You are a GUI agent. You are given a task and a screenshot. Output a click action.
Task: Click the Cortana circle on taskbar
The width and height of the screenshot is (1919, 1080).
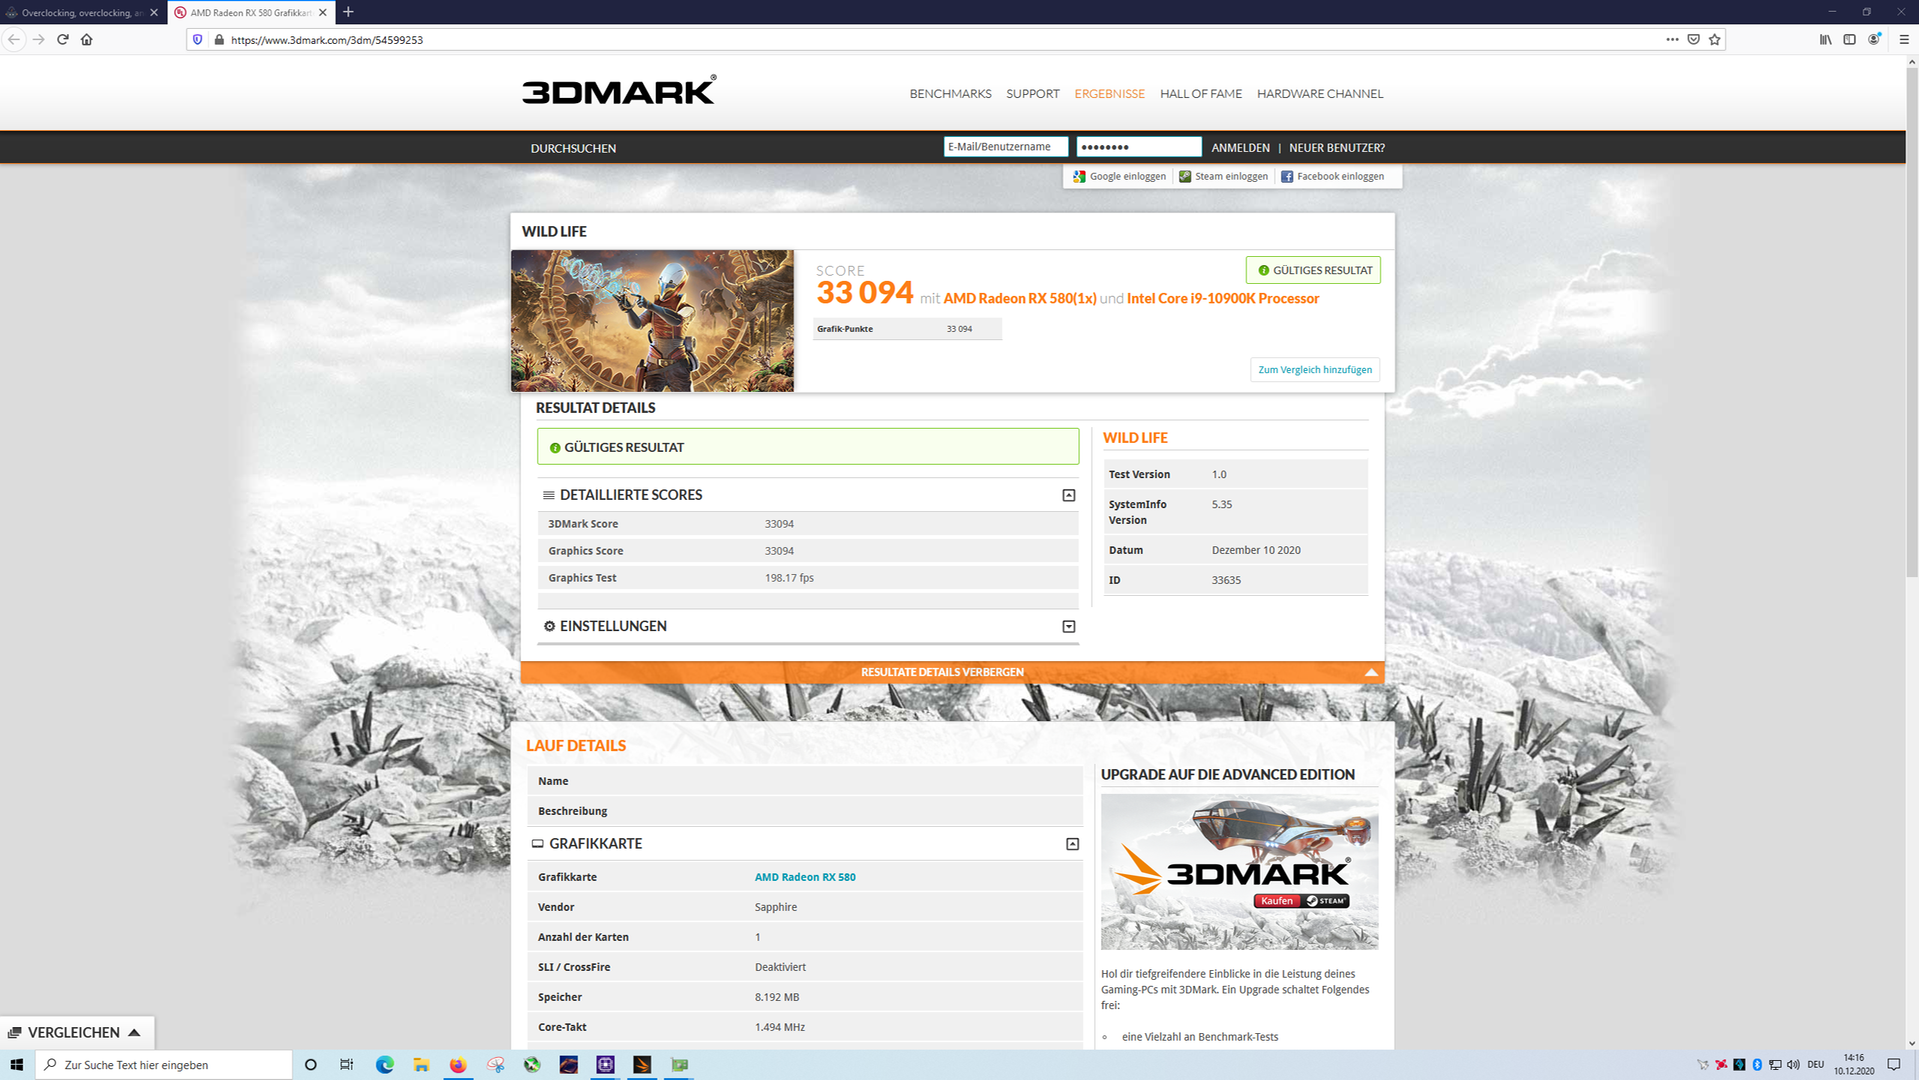pos(310,1064)
